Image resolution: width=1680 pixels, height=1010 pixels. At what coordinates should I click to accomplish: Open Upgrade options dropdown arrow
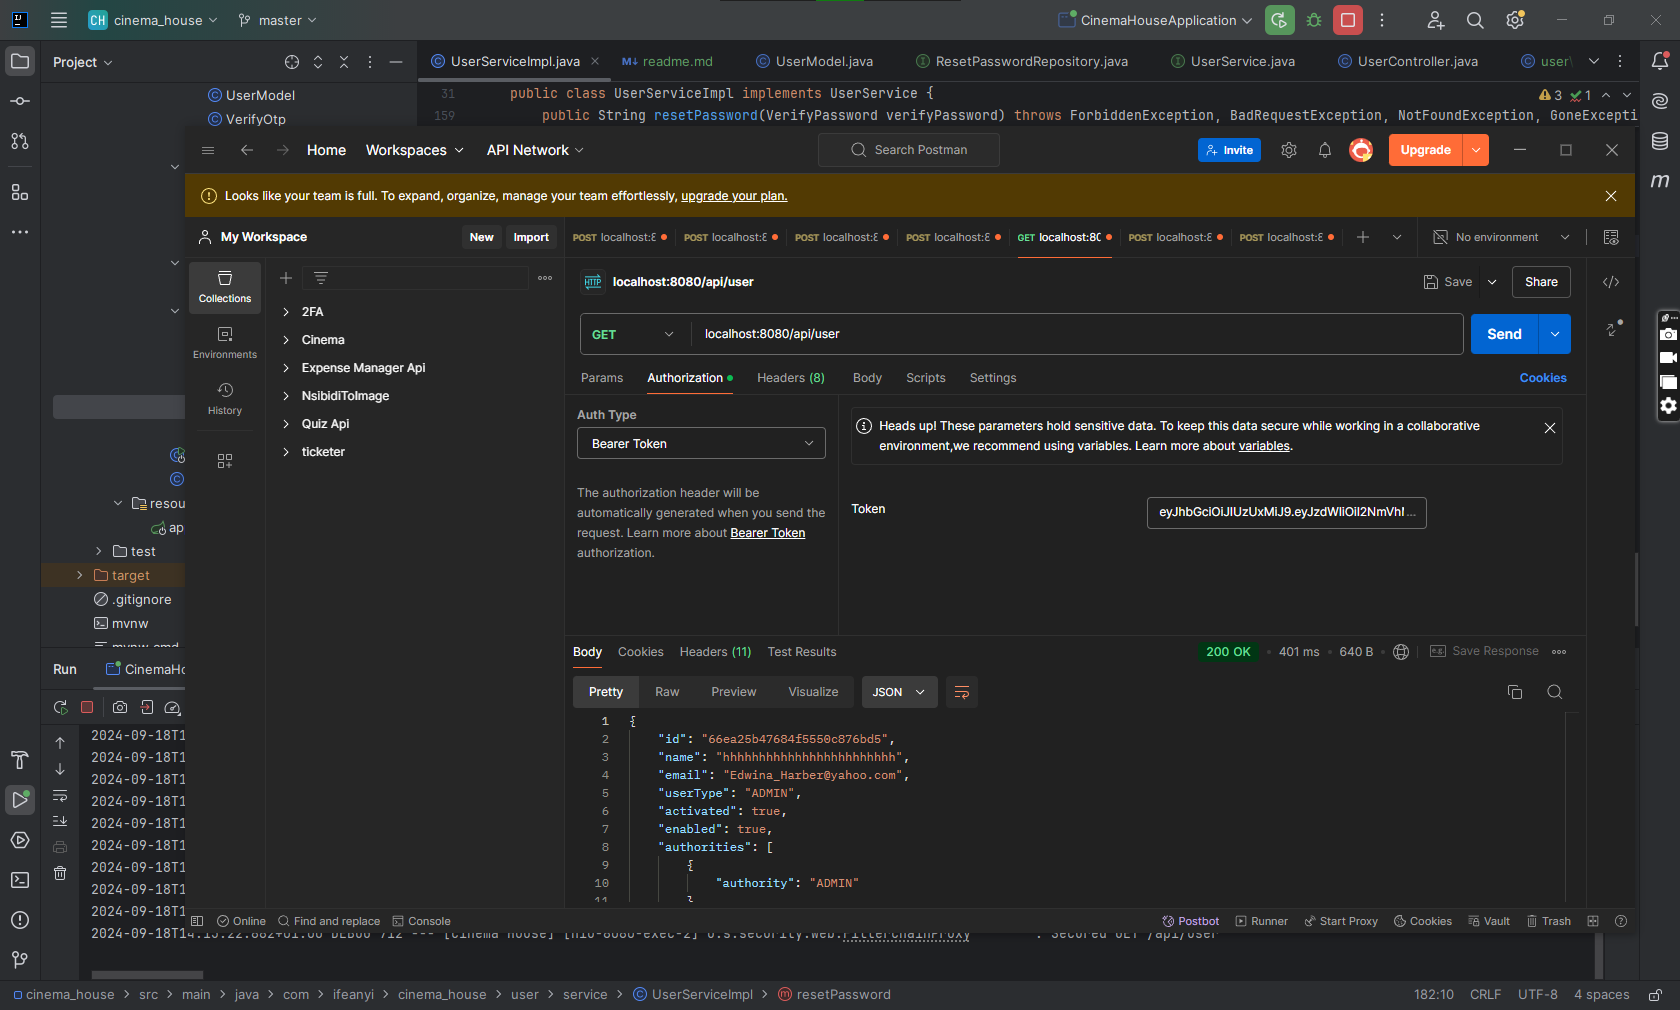click(x=1476, y=150)
